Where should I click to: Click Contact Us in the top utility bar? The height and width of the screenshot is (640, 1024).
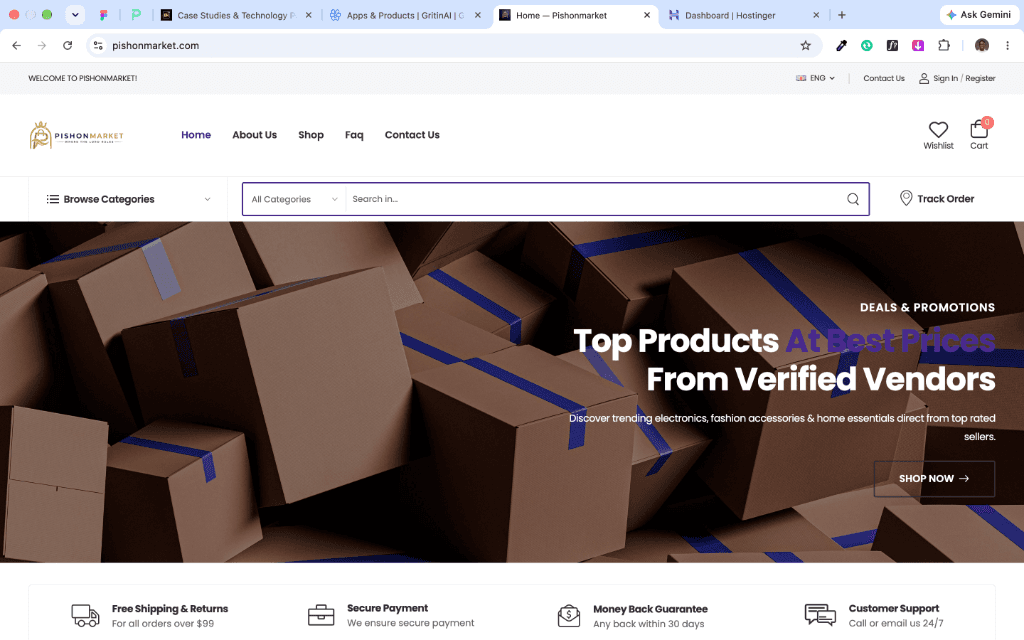coord(884,78)
